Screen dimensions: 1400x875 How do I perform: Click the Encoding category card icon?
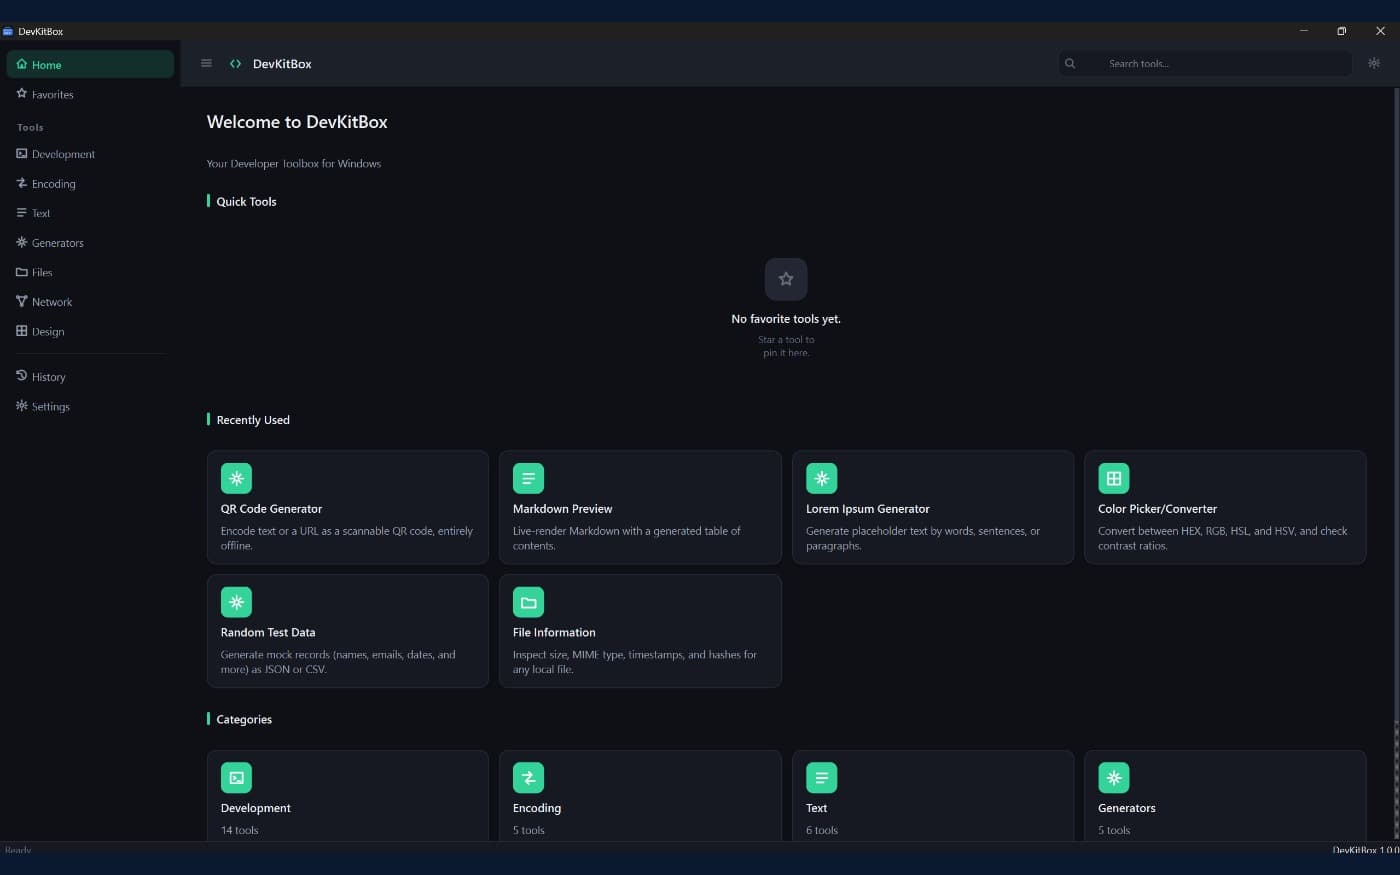[x=528, y=777]
